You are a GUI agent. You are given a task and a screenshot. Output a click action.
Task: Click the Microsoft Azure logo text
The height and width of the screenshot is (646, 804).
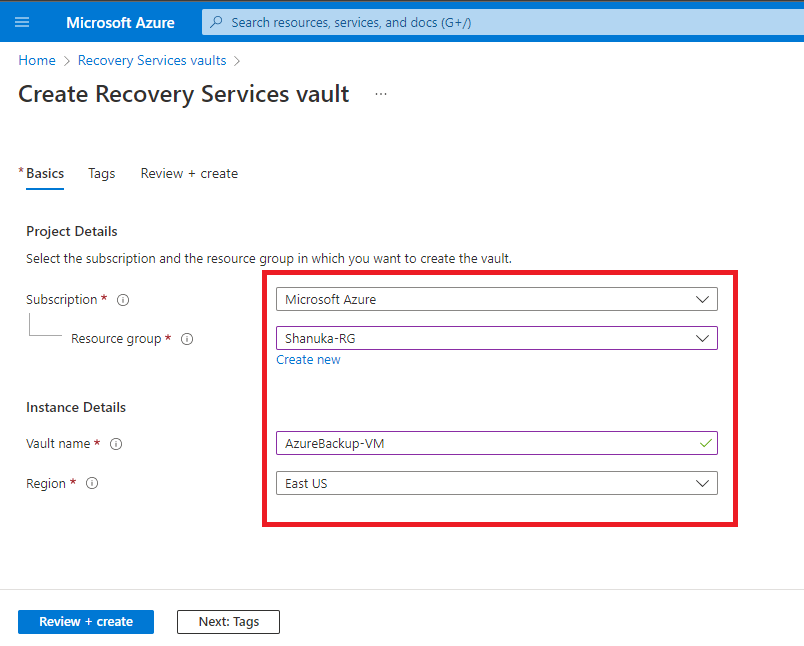pyautogui.click(x=120, y=23)
